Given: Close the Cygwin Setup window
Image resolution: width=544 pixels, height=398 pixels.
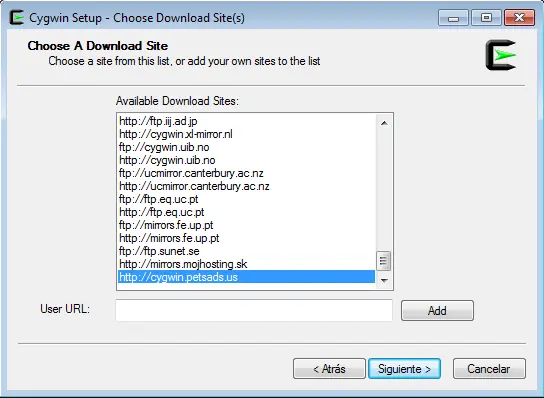Looking at the screenshot, I should (519, 18).
